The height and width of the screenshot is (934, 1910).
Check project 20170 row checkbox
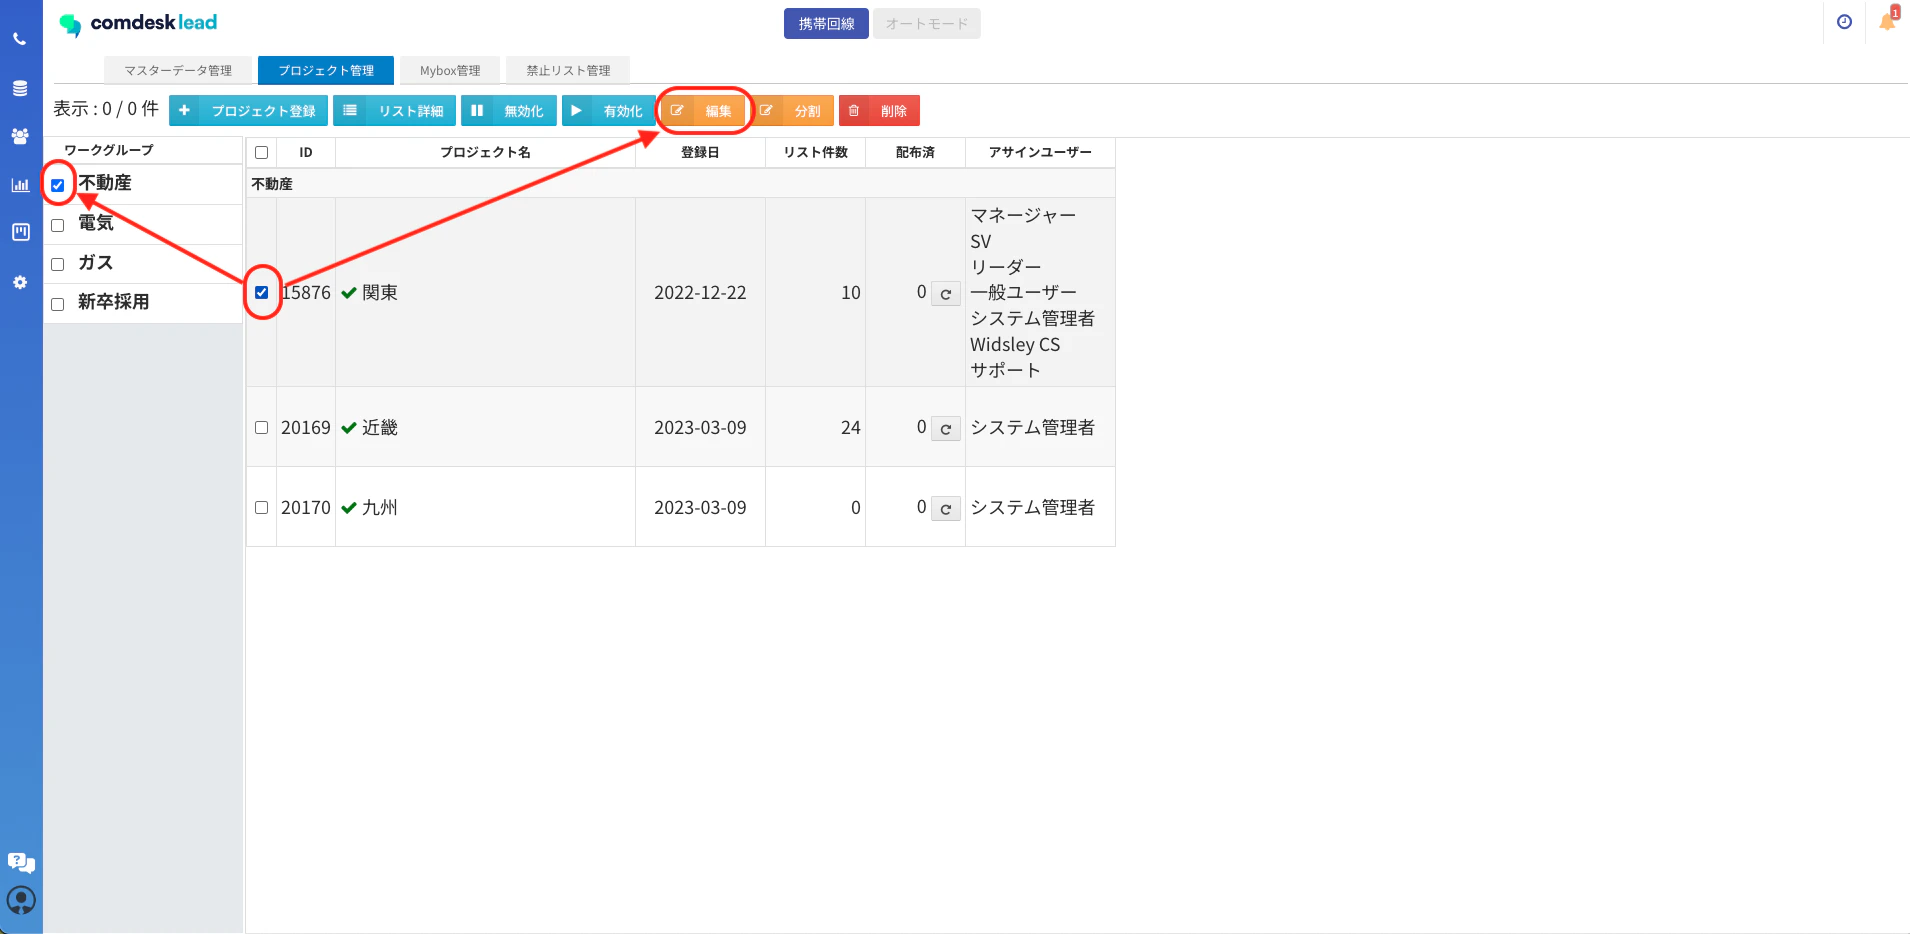point(262,507)
